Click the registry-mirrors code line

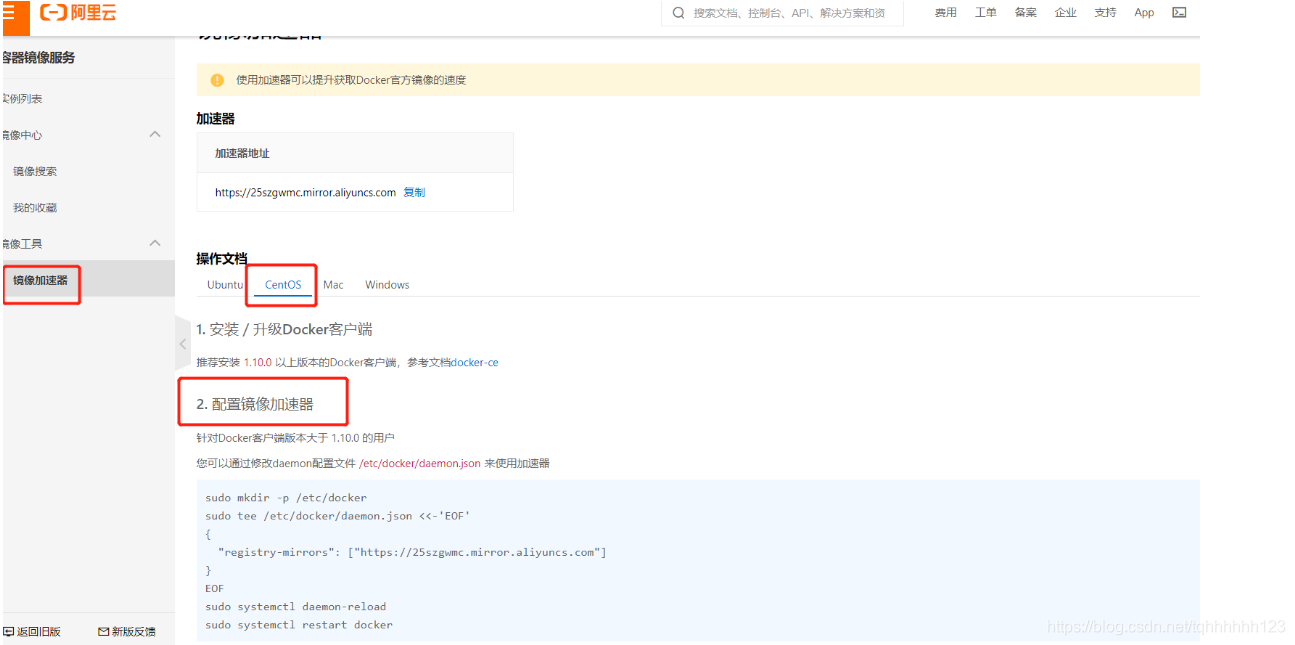coord(412,552)
